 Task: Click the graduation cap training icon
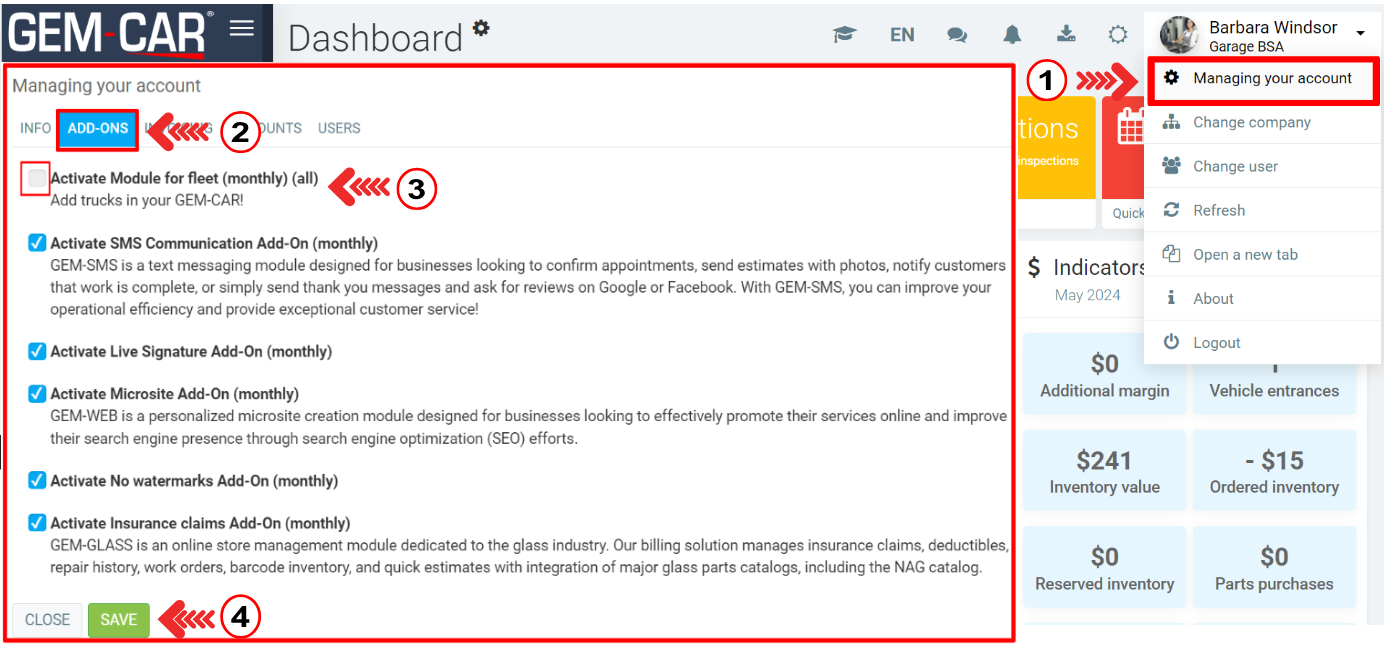[845, 35]
